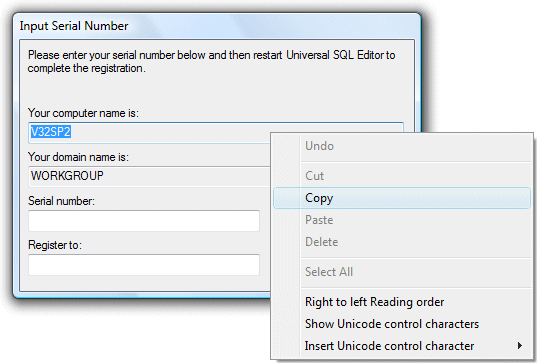Choose Select All menu entry
Viewport: 537px width, 363px height.
click(402, 272)
